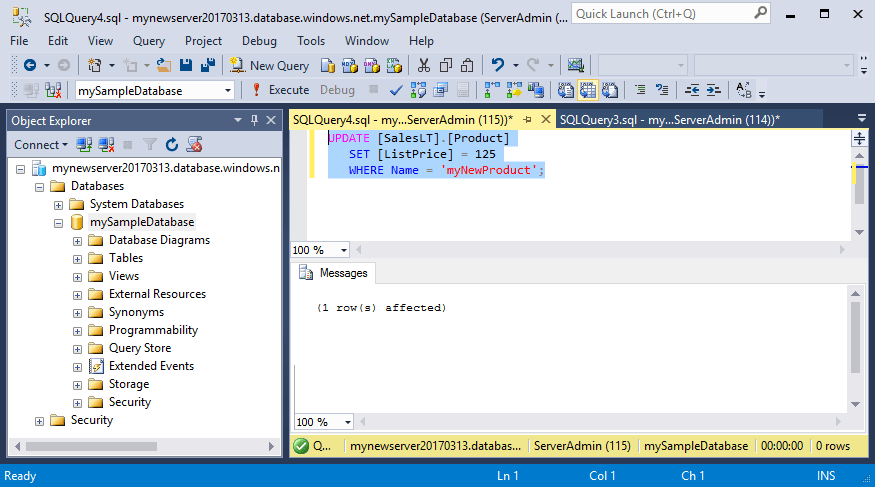Click the Connect Object Explorer icon
The width and height of the screenshot is (875, 487).
[84, 145]
